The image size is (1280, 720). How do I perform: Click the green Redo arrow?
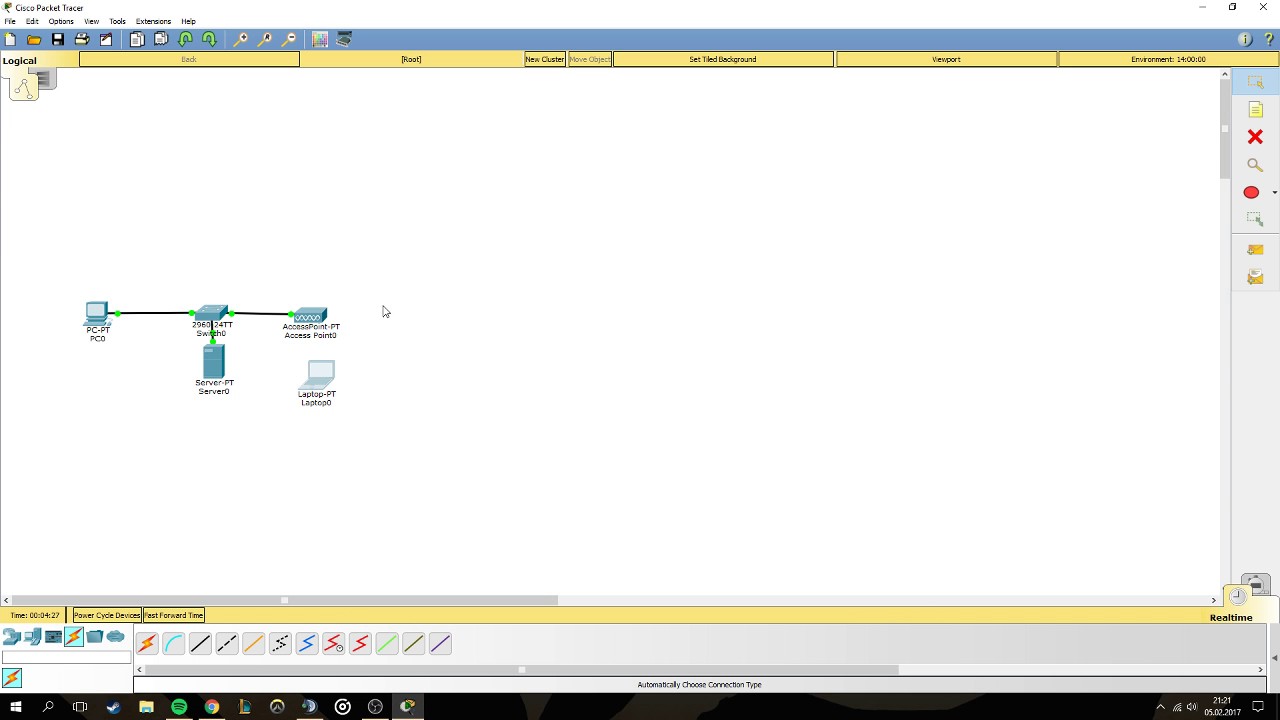click(209, 39)
